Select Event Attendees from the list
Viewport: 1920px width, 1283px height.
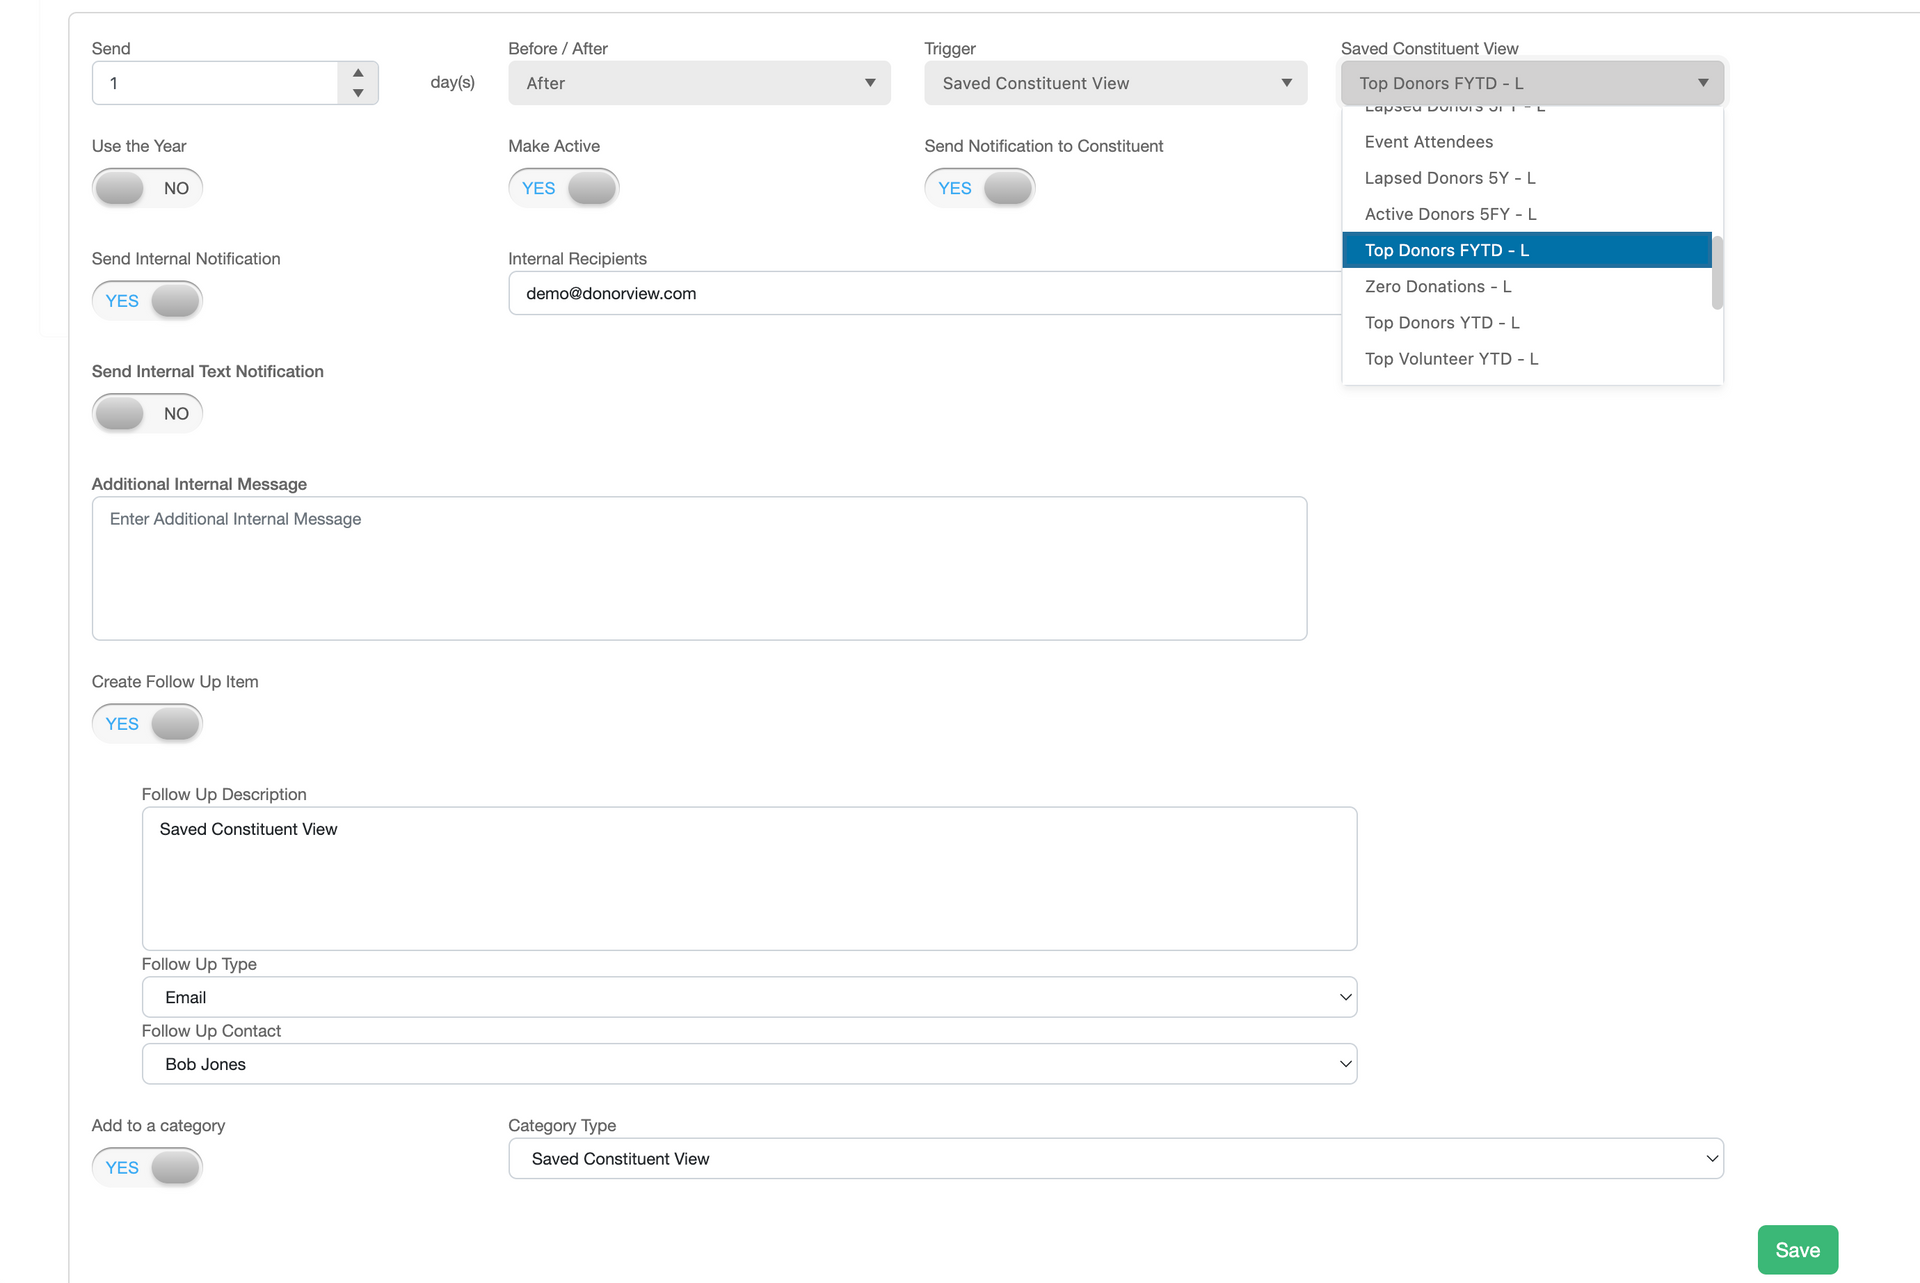click(x=1428, y=142)
